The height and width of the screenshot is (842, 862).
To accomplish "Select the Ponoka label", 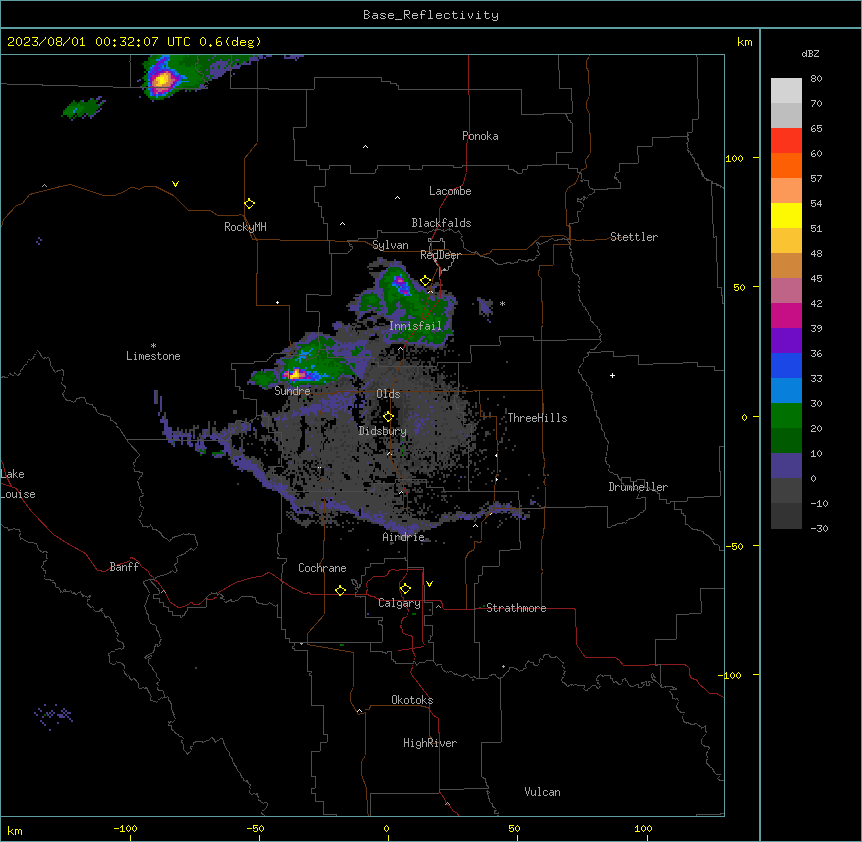I will tap(480, 136).
